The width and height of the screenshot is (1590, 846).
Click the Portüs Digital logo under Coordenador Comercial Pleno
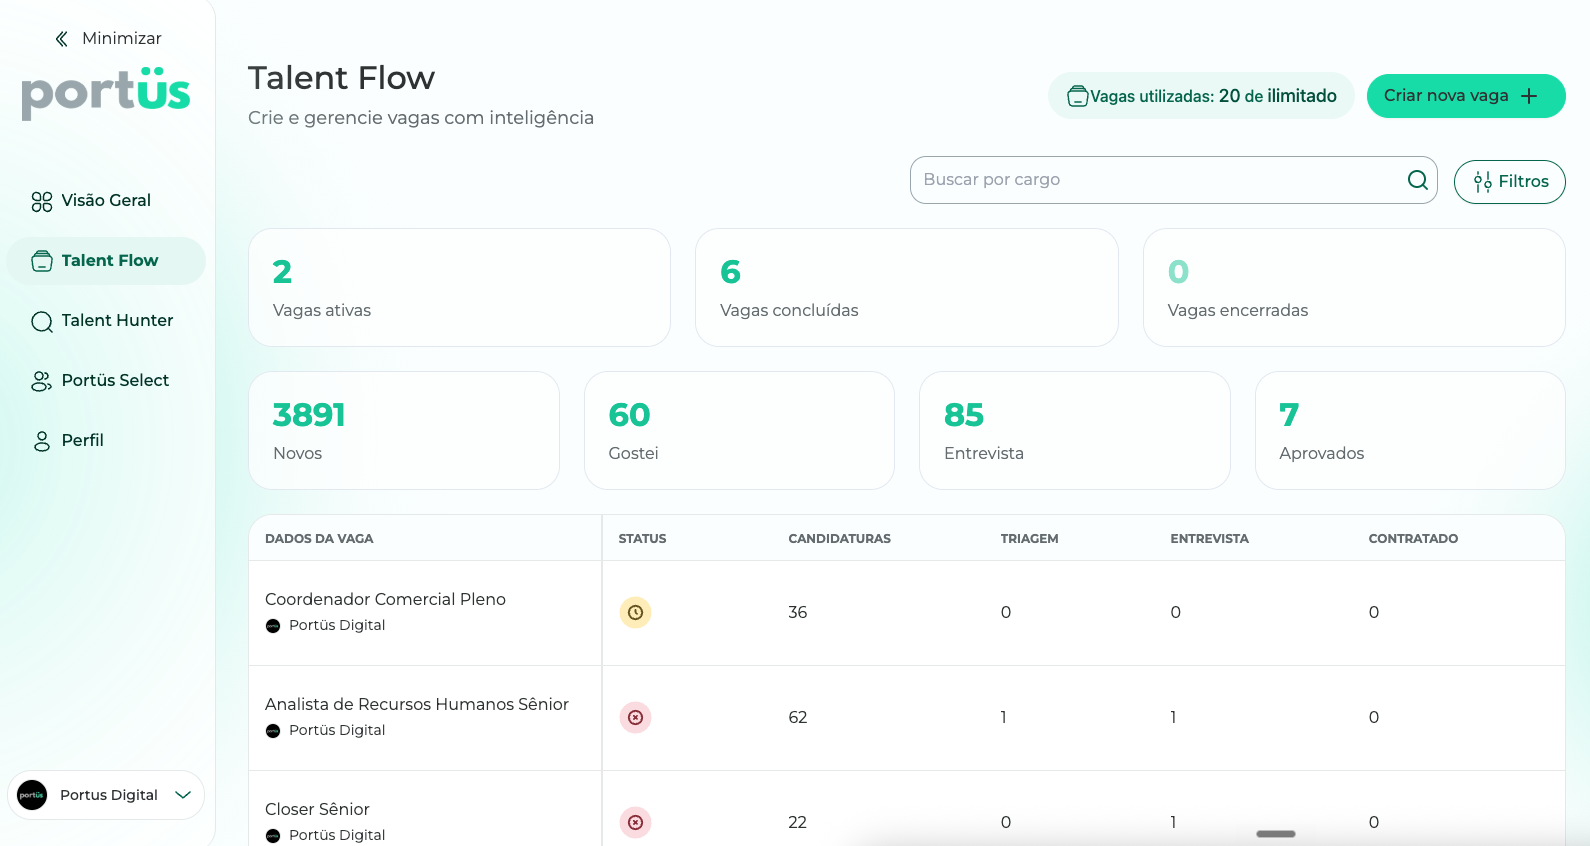point(273,626)
